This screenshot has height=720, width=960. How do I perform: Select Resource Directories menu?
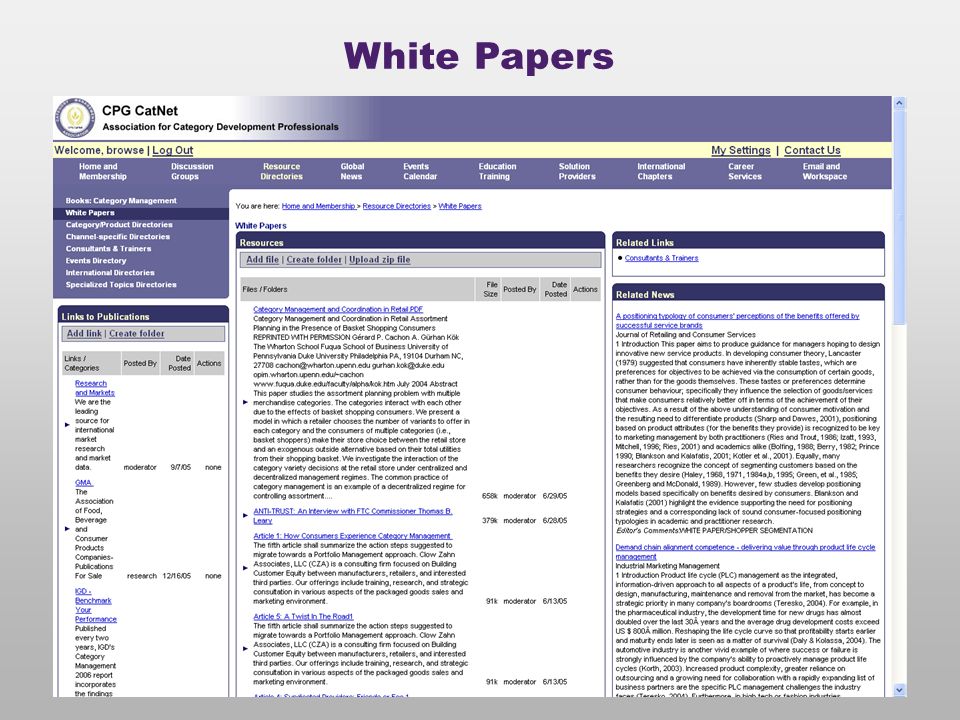281,171
